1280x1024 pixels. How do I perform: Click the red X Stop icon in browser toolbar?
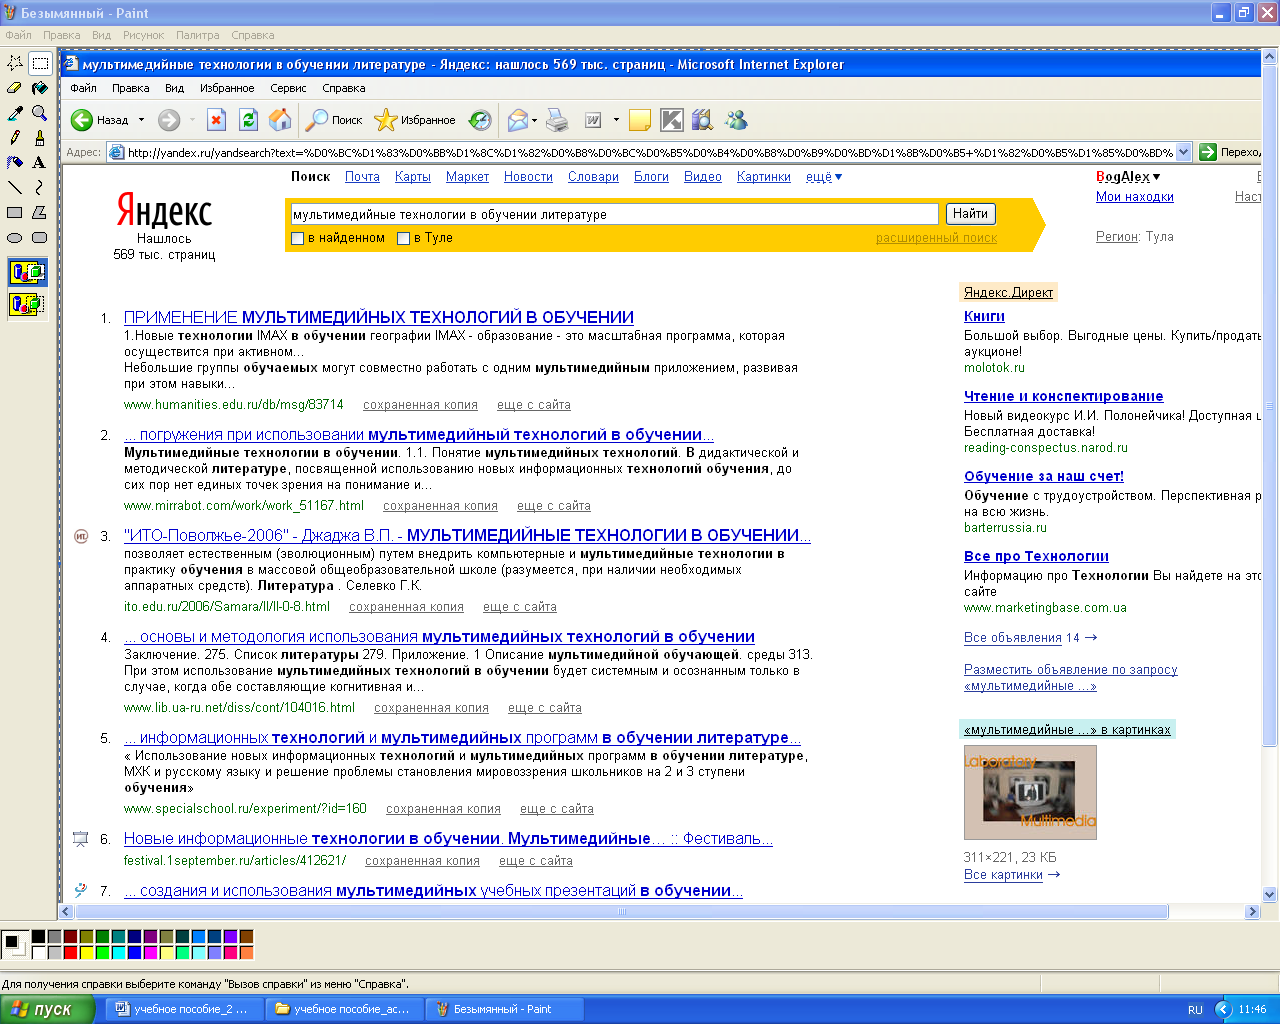(217, 120)
